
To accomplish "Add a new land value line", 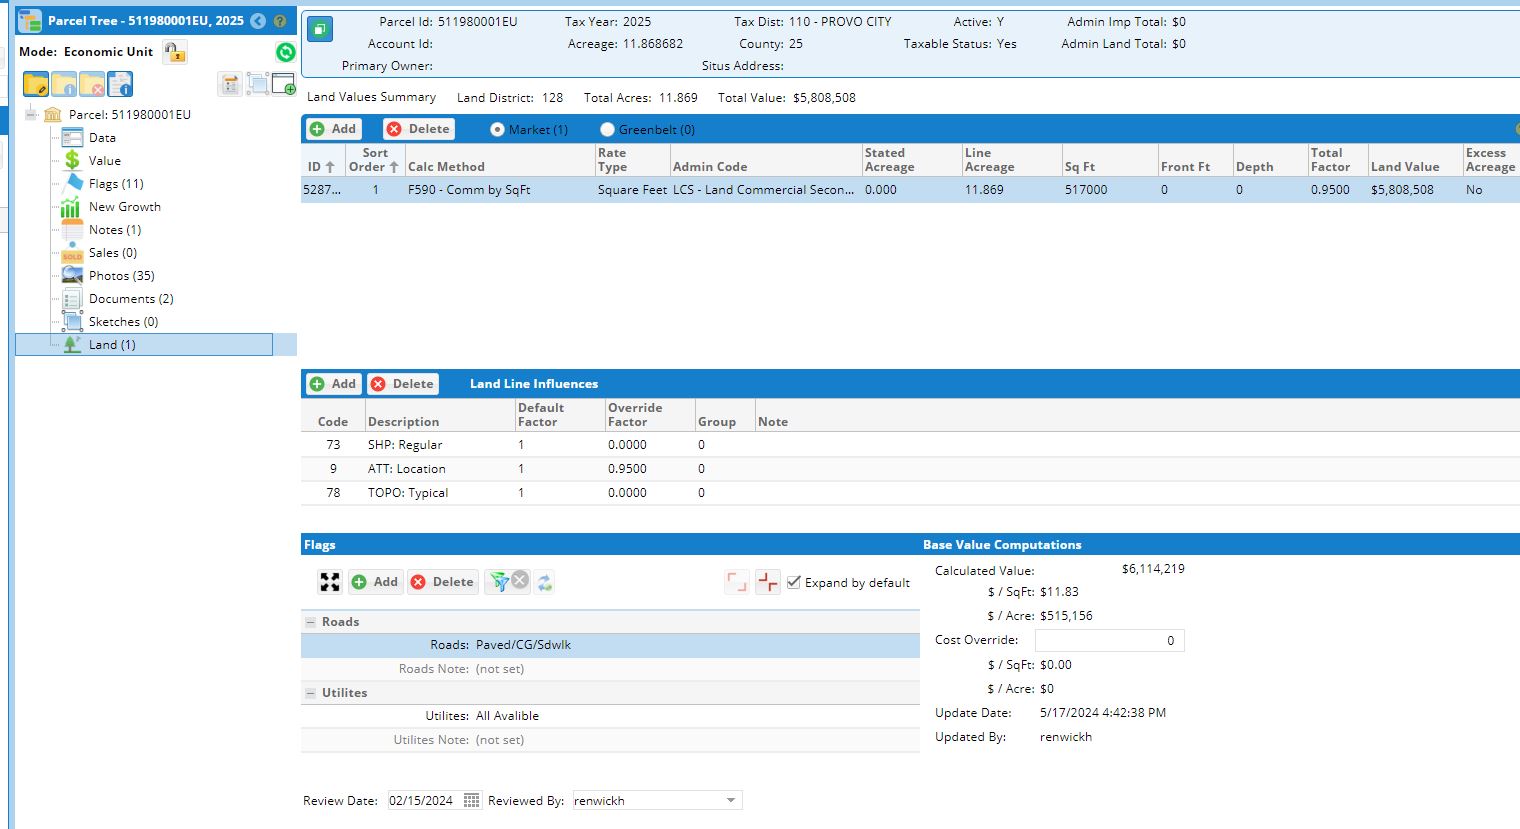I will tap(333, 129).
